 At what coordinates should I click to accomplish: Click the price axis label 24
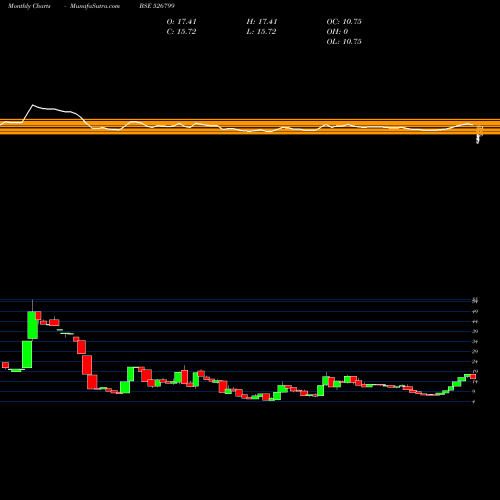pyautogui.click(x=475, y=361)
